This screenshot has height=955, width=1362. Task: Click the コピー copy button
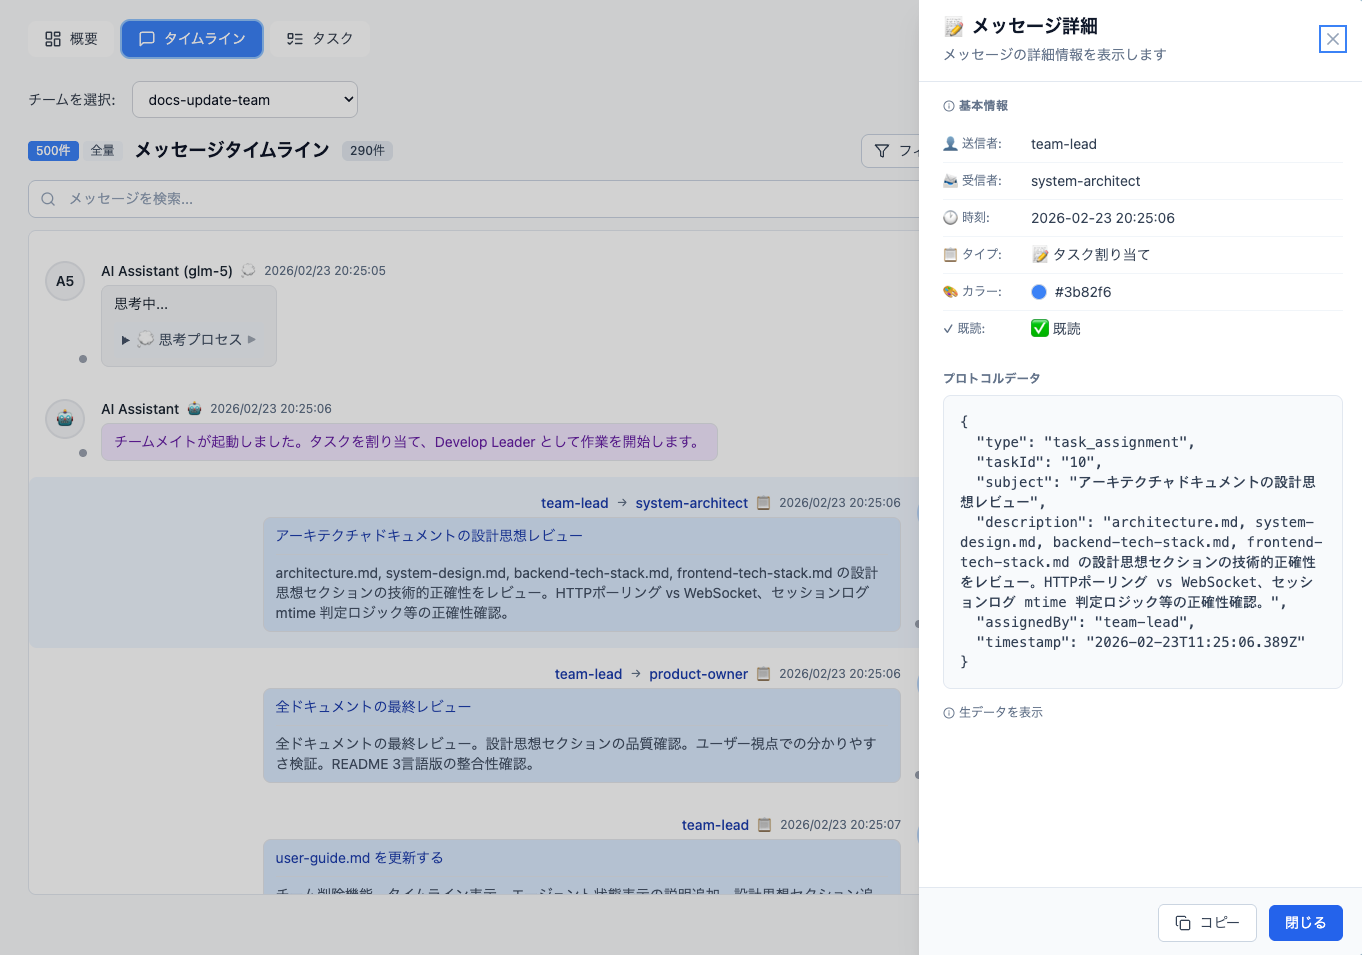point(1207,922)
